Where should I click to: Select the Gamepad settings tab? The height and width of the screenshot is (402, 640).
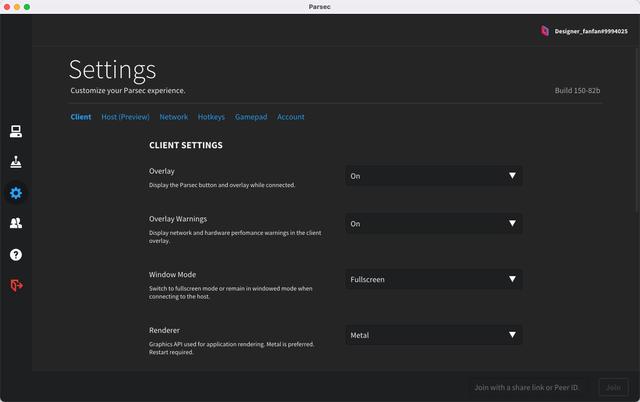(251, 117)
